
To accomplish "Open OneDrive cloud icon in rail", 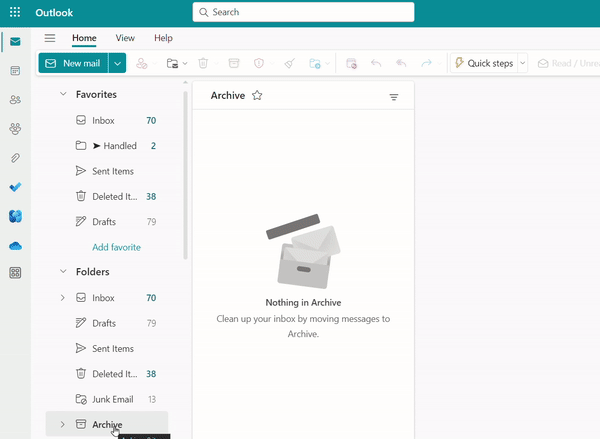I will point(15,245).
